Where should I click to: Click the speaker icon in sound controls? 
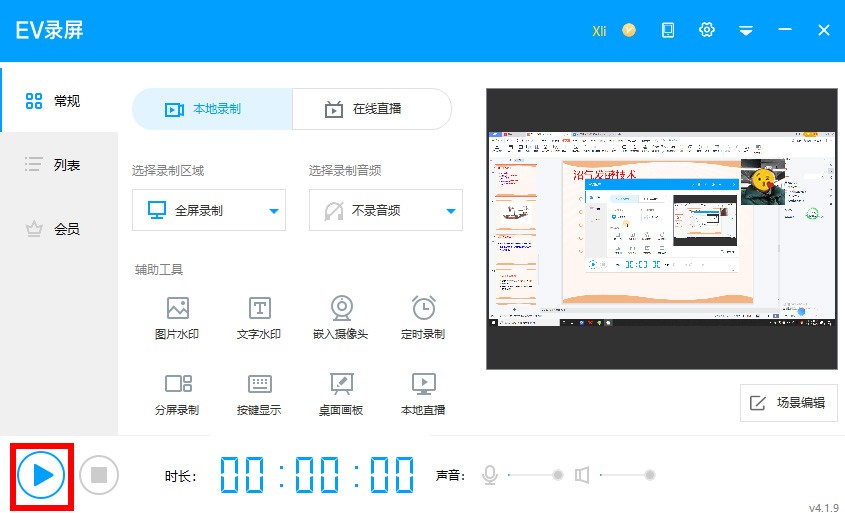(582, 475)
